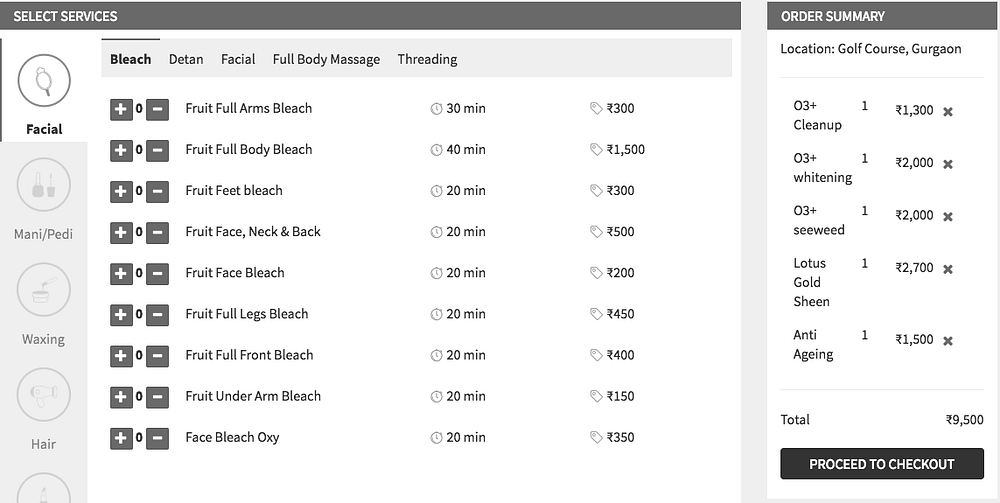Click Proceed to Checkout button
This screenshot has width=1000, height=503.
[881, 464]
